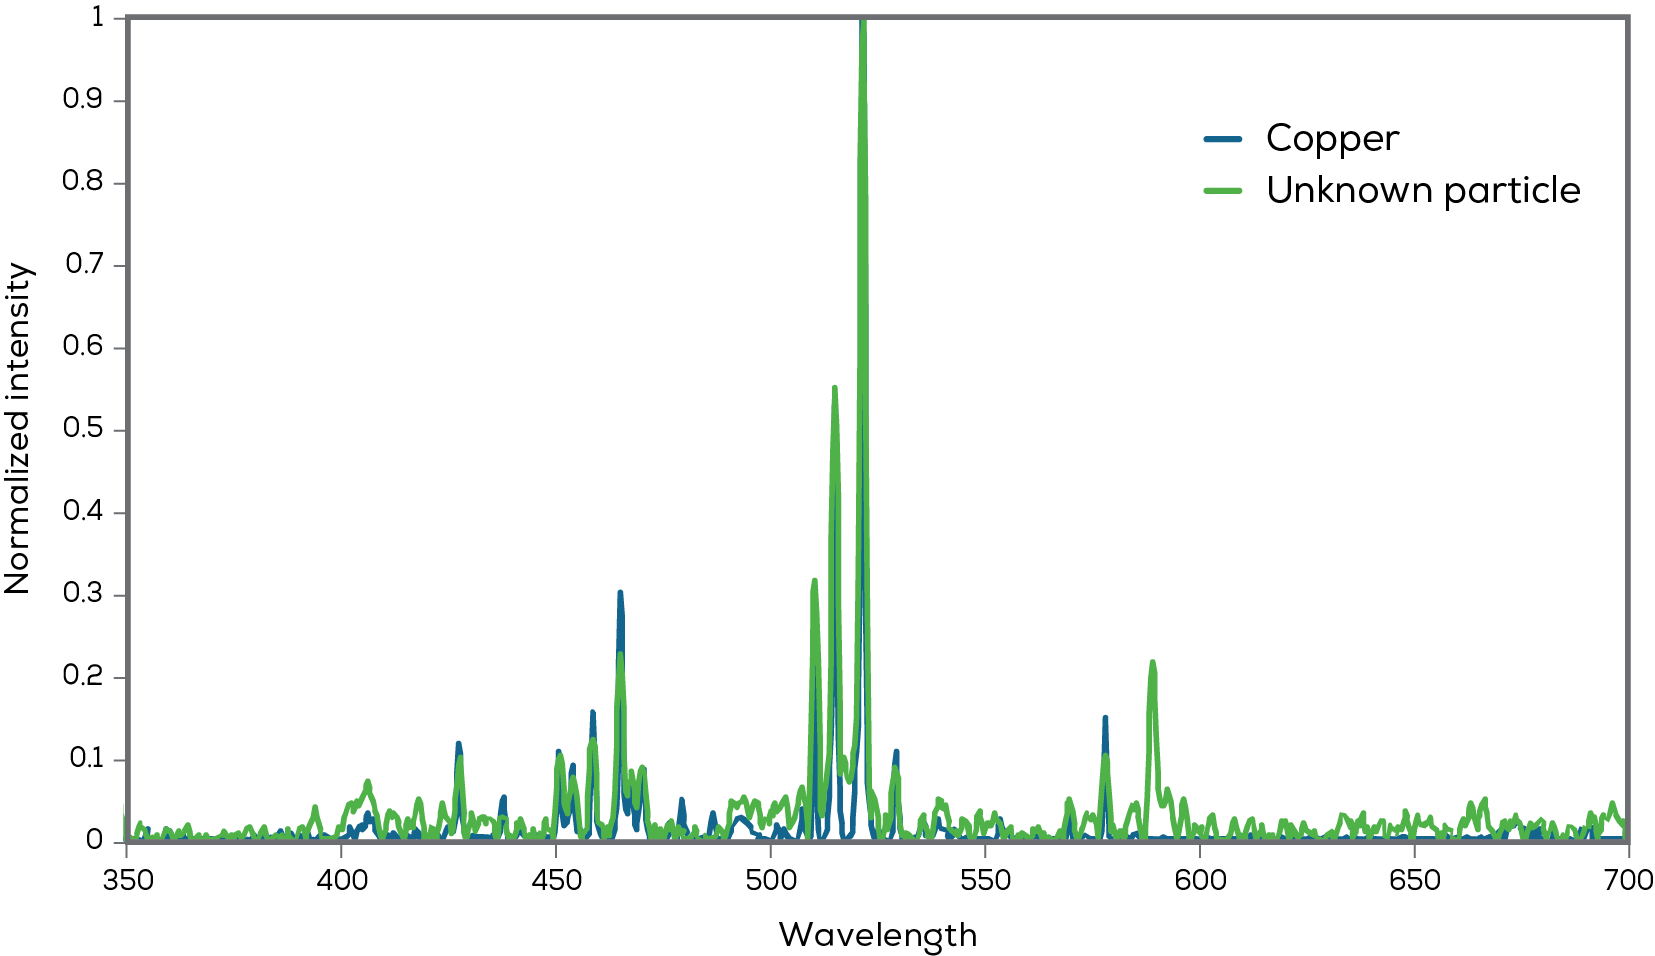Click the 550 x-axis tick label

click(x=986, y=880)
